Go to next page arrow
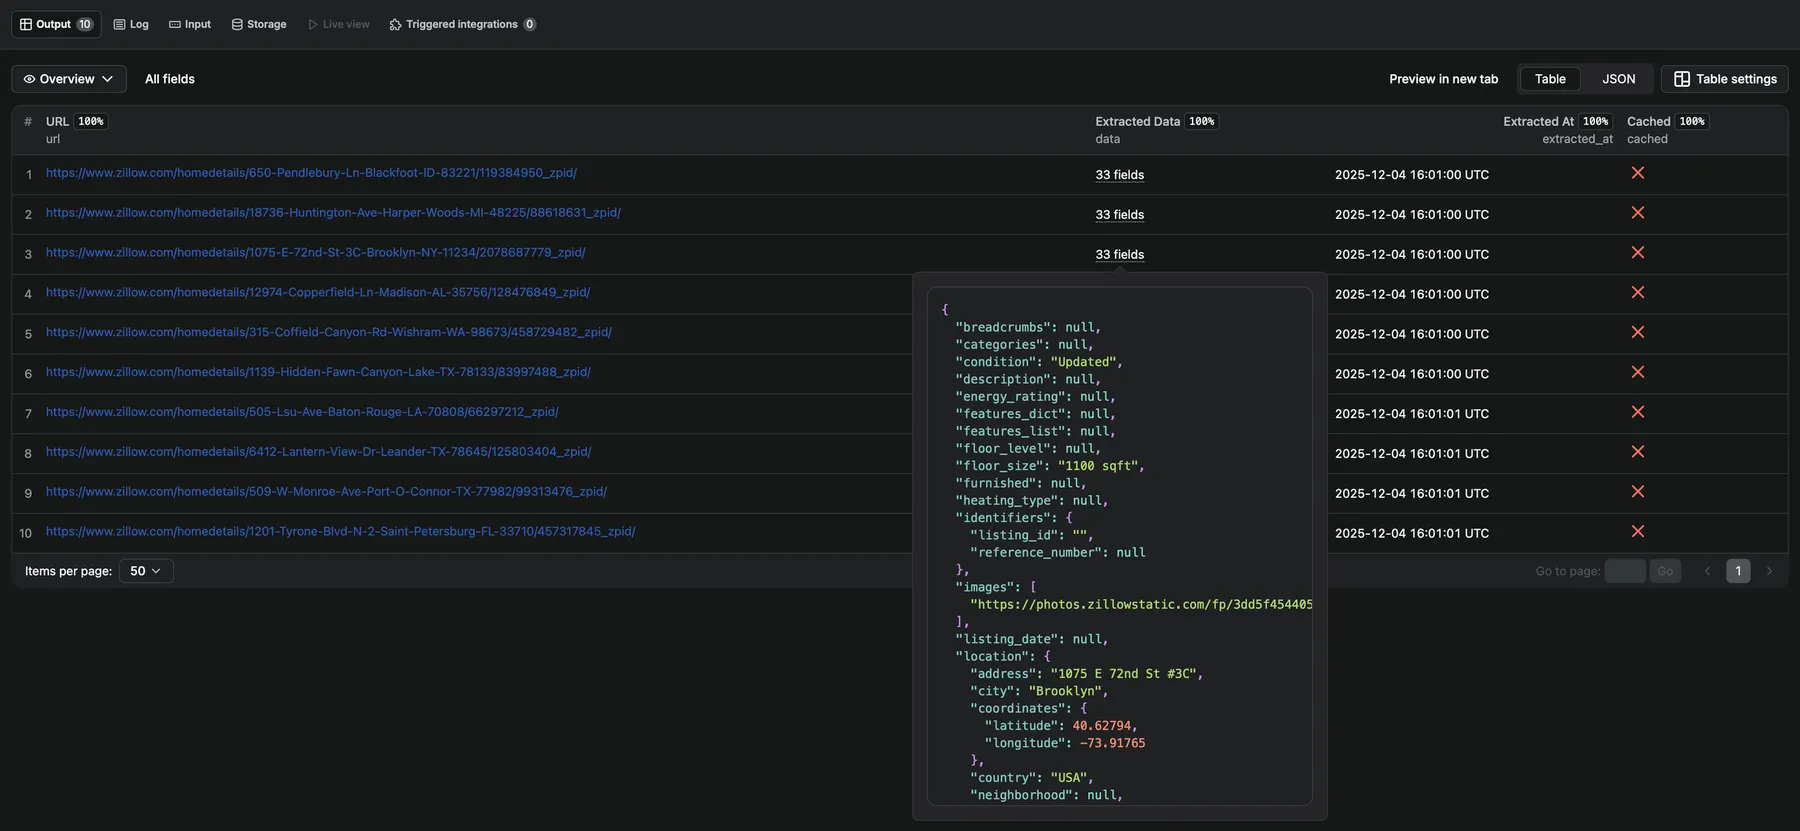1800x831 pixels. [x=1769, y=571]
